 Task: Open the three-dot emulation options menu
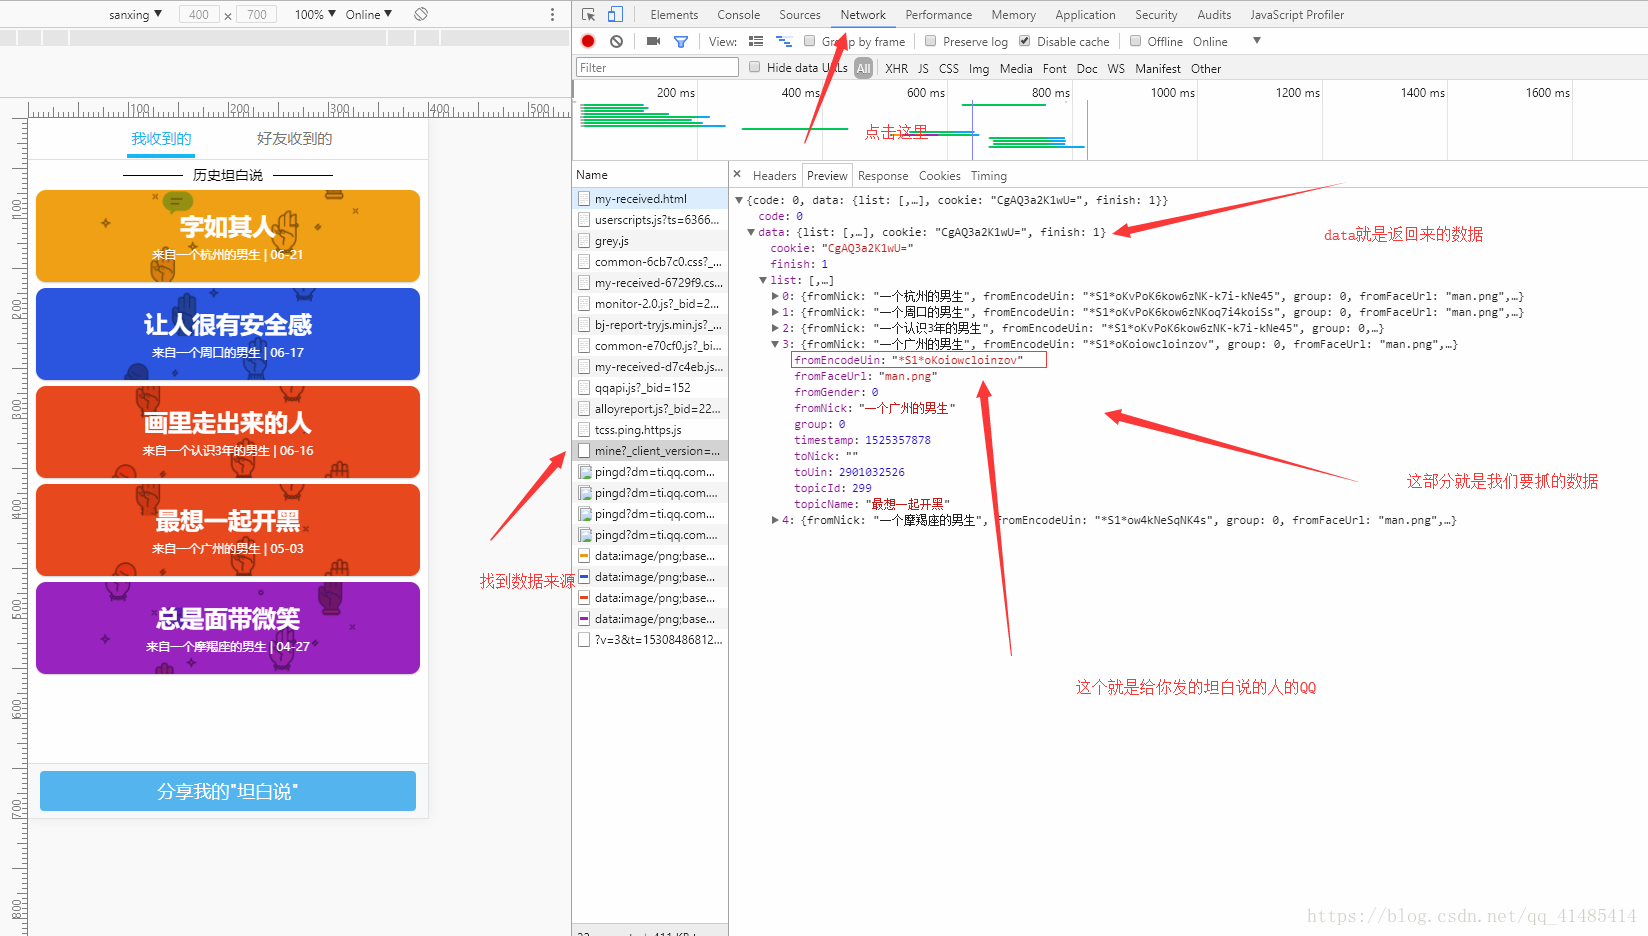pyautogui.click(x=552, y=14)
